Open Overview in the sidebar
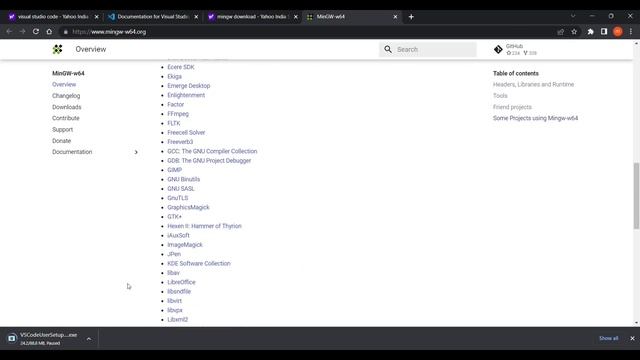Screen dimensions: 640x360 point(64,84)
